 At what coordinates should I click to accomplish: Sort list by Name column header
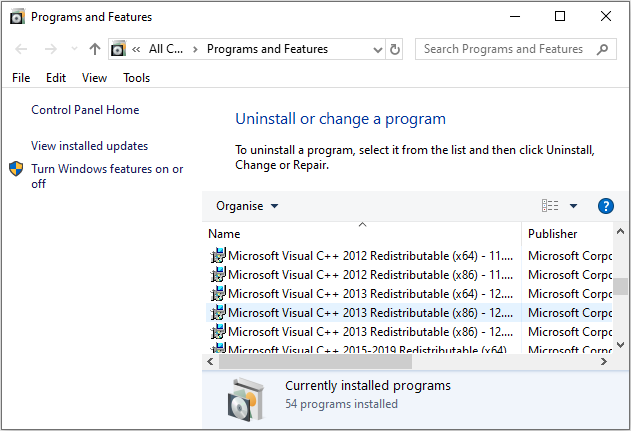(363, 234)
